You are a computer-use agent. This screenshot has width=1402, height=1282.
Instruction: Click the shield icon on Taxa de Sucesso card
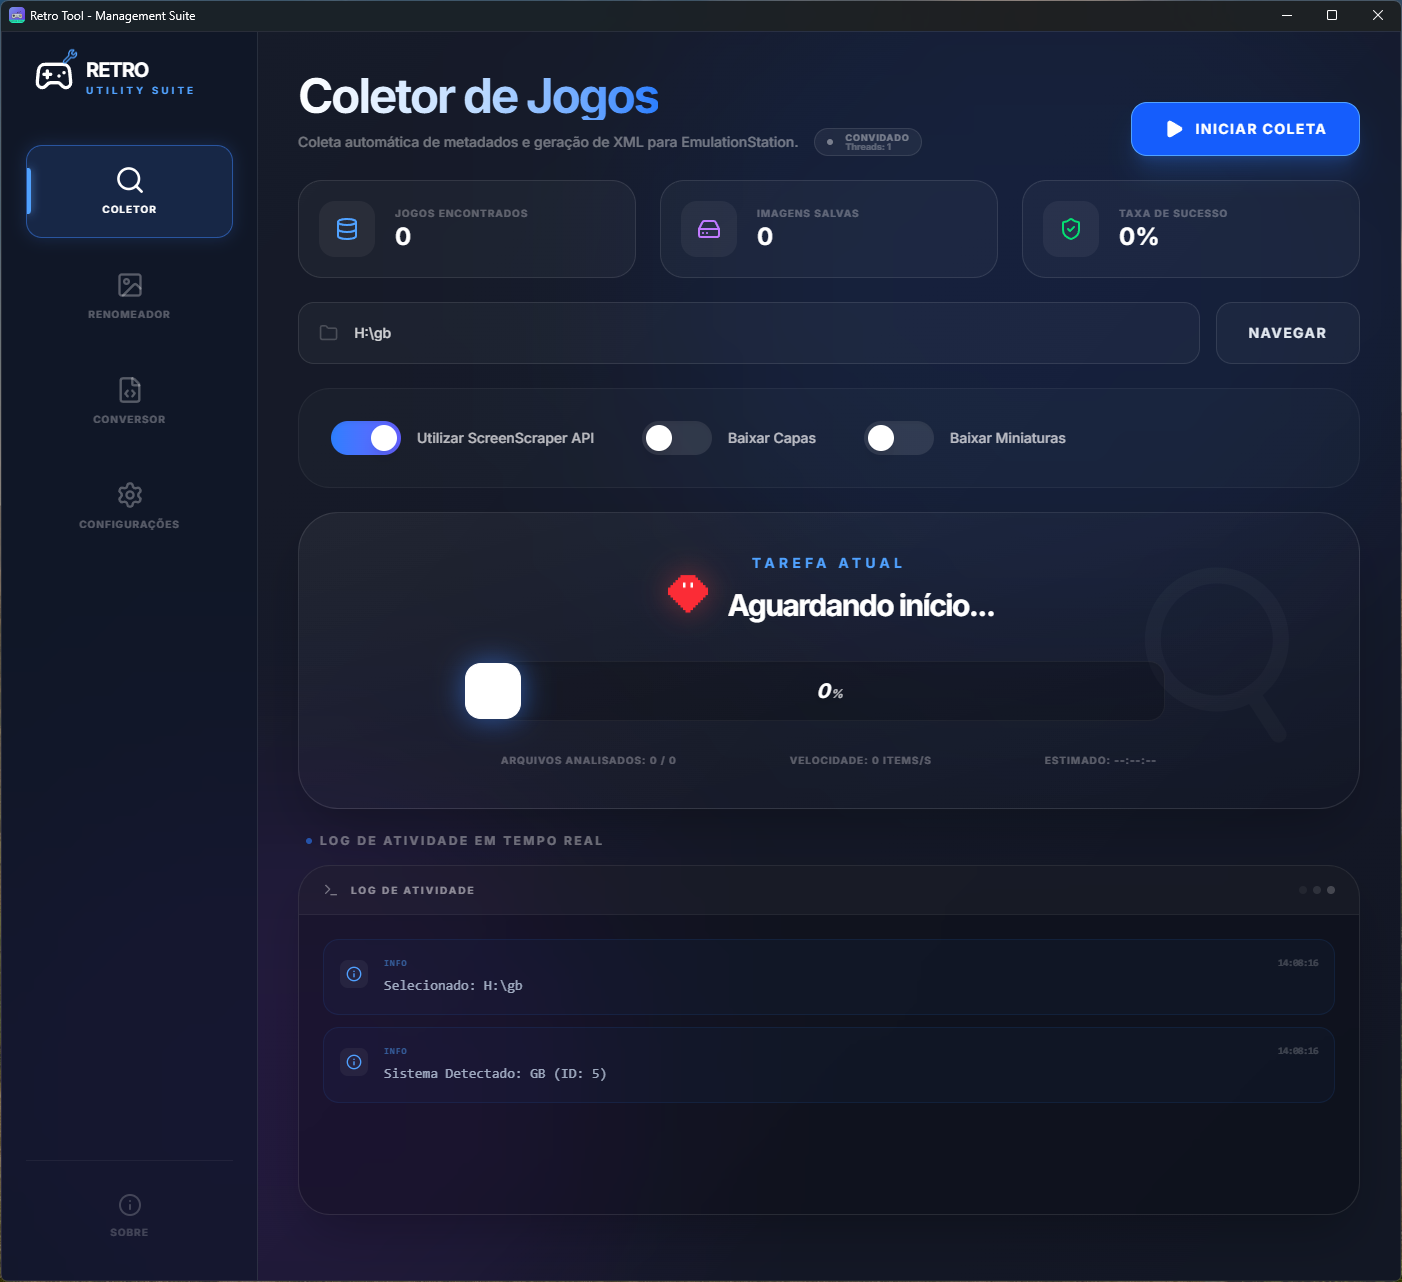tap(1070, 229)
